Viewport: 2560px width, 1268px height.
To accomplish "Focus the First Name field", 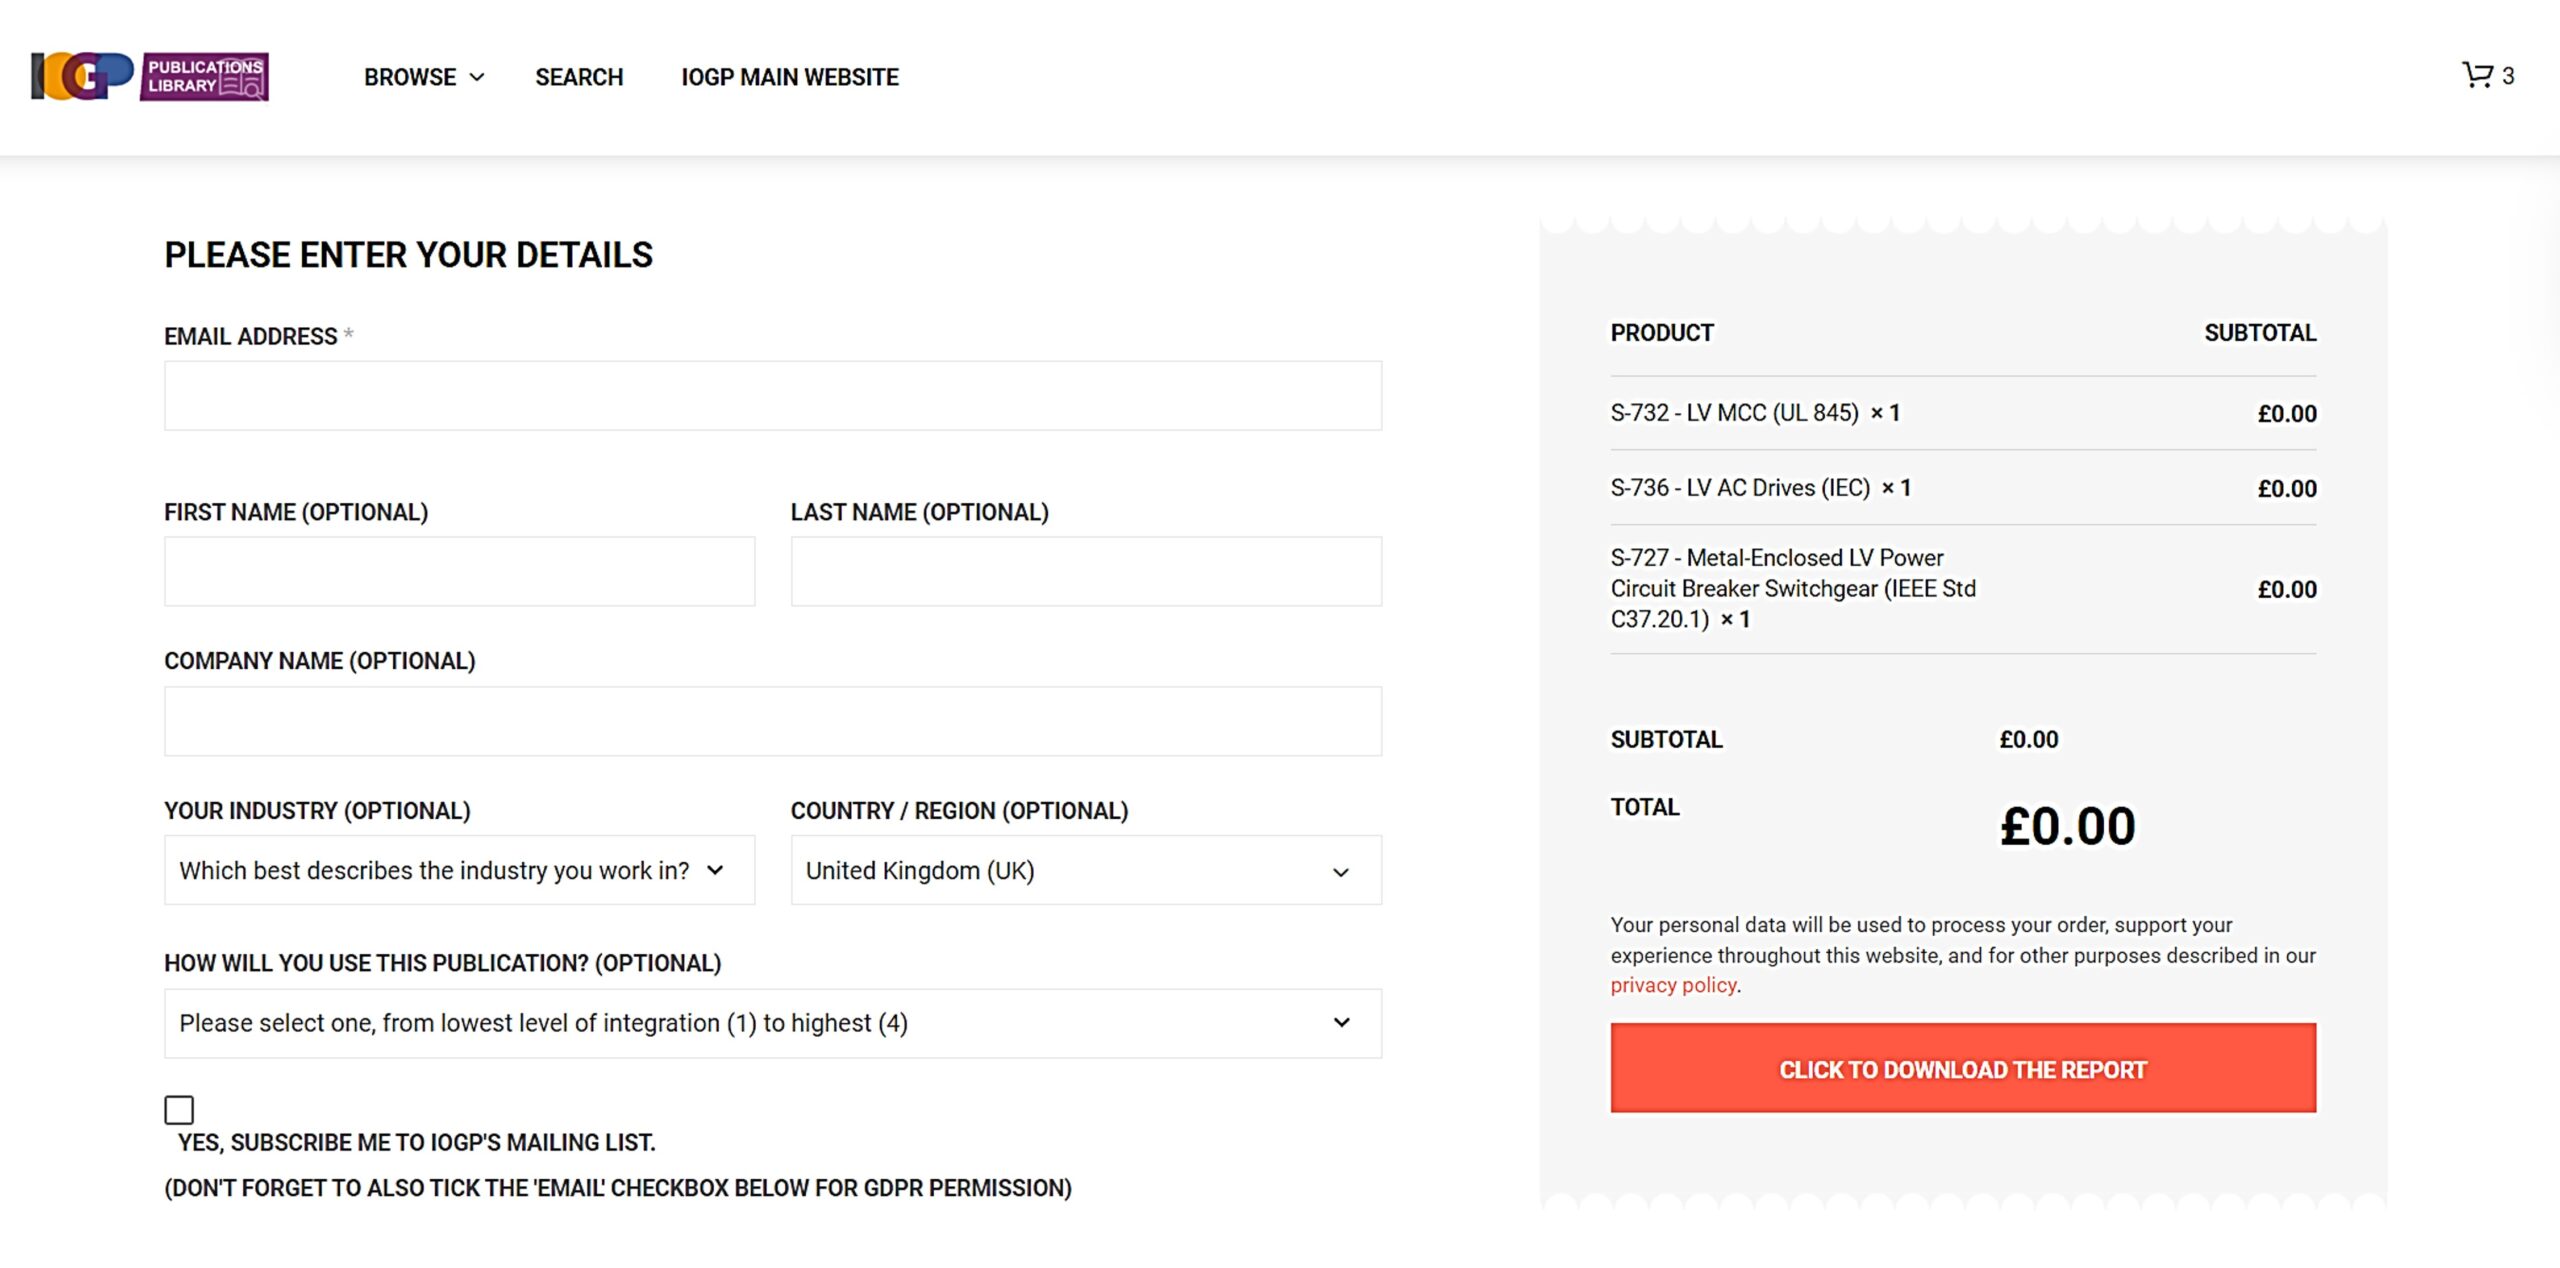I will (459, 571).
